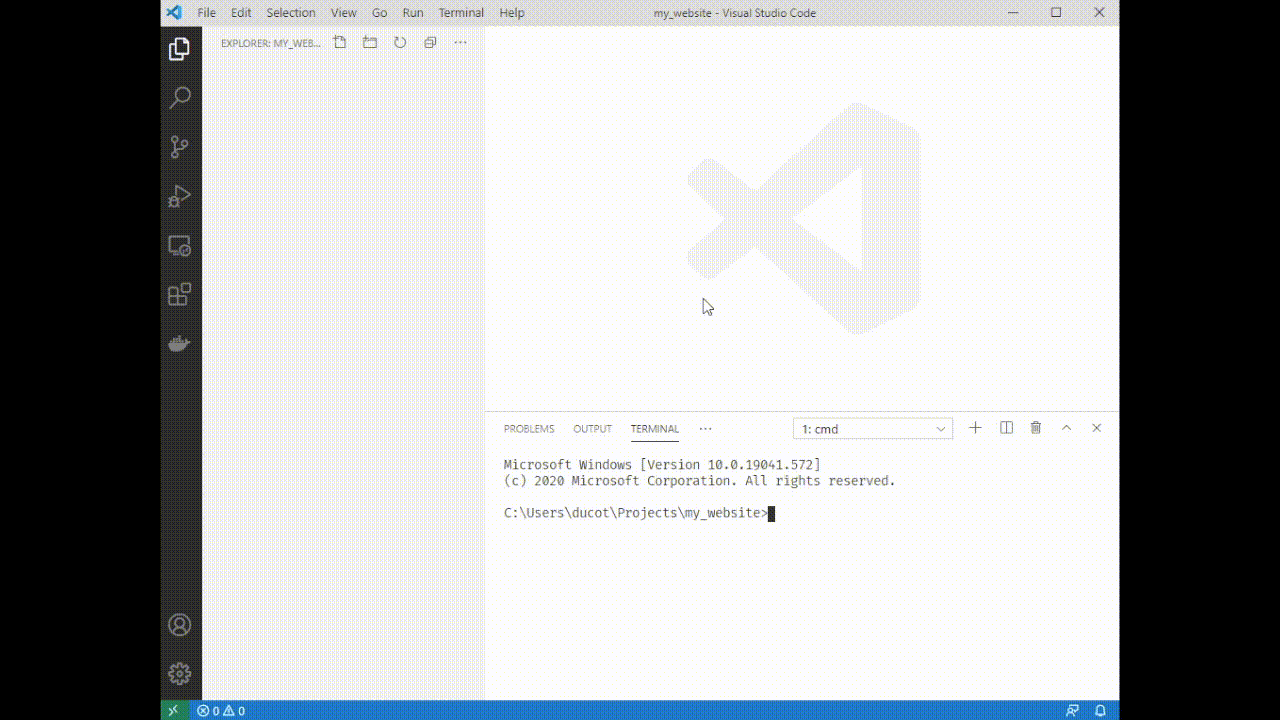Viewport: 1280px width, 720px height.
Task: Toggle the panel to maximize it
Action: (1066, 427)
